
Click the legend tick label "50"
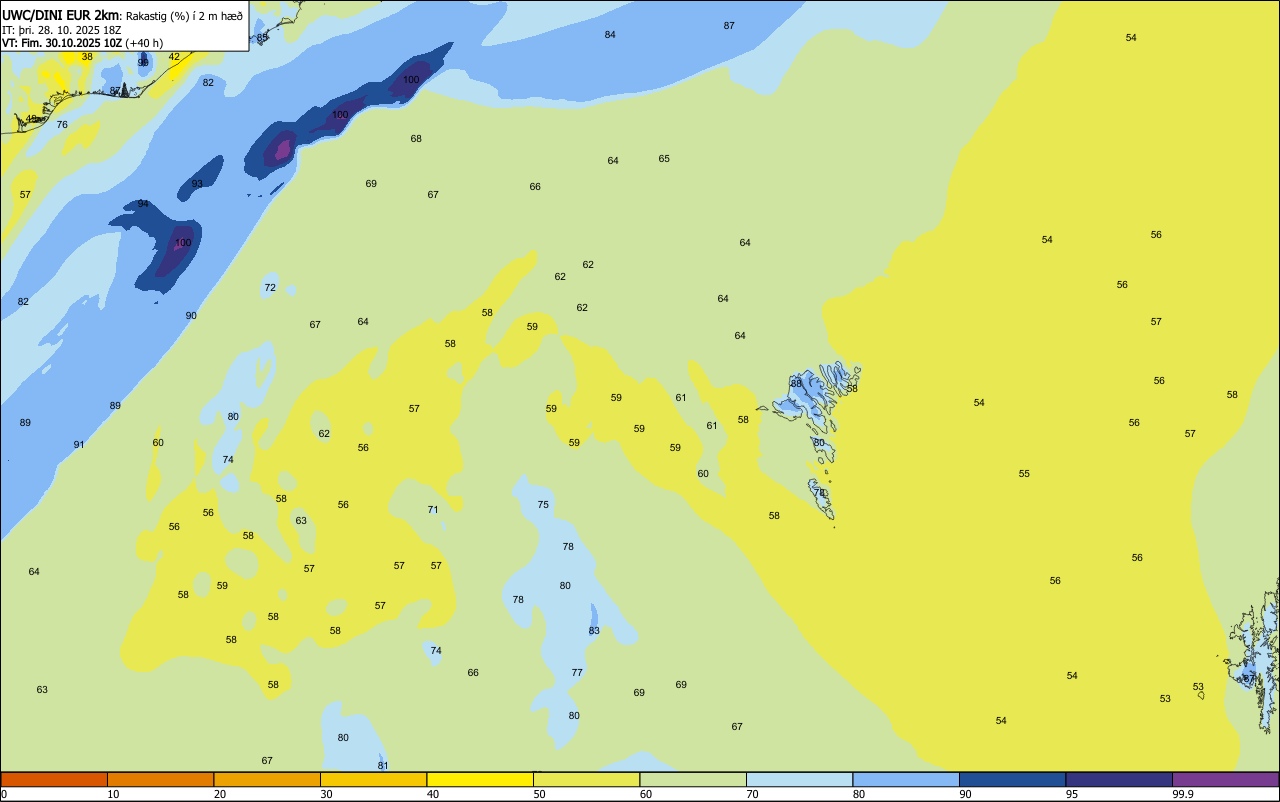coord(540,794)
